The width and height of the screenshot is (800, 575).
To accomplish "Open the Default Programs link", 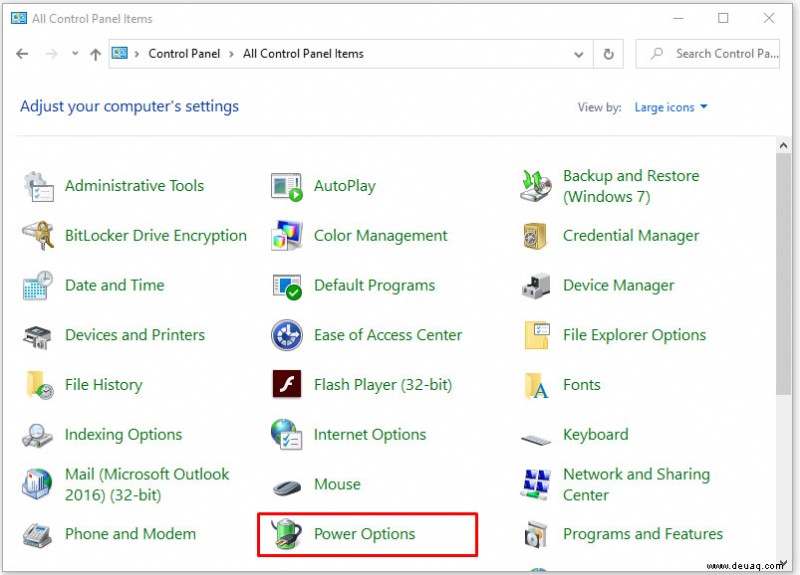I will (x=374, y=285).
